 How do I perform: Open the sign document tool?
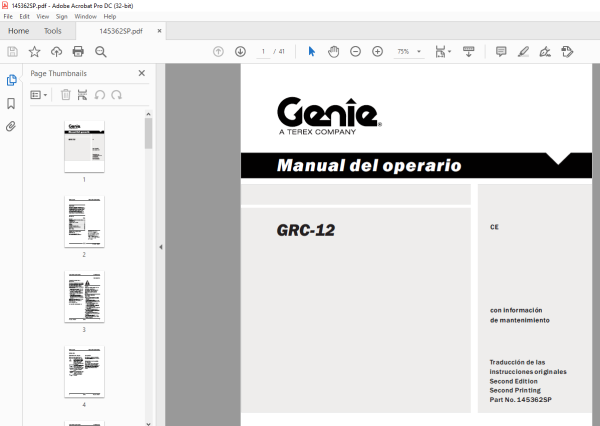[545, 51]
